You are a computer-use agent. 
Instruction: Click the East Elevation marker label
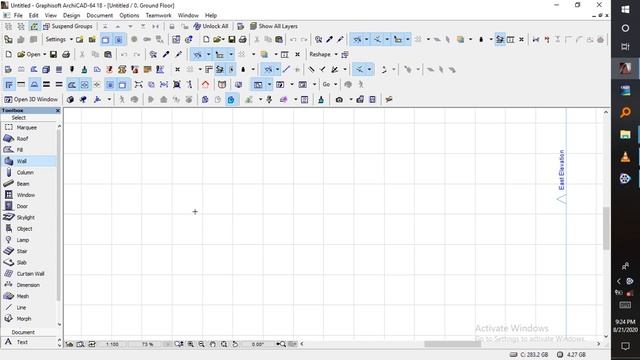[562, 170]
